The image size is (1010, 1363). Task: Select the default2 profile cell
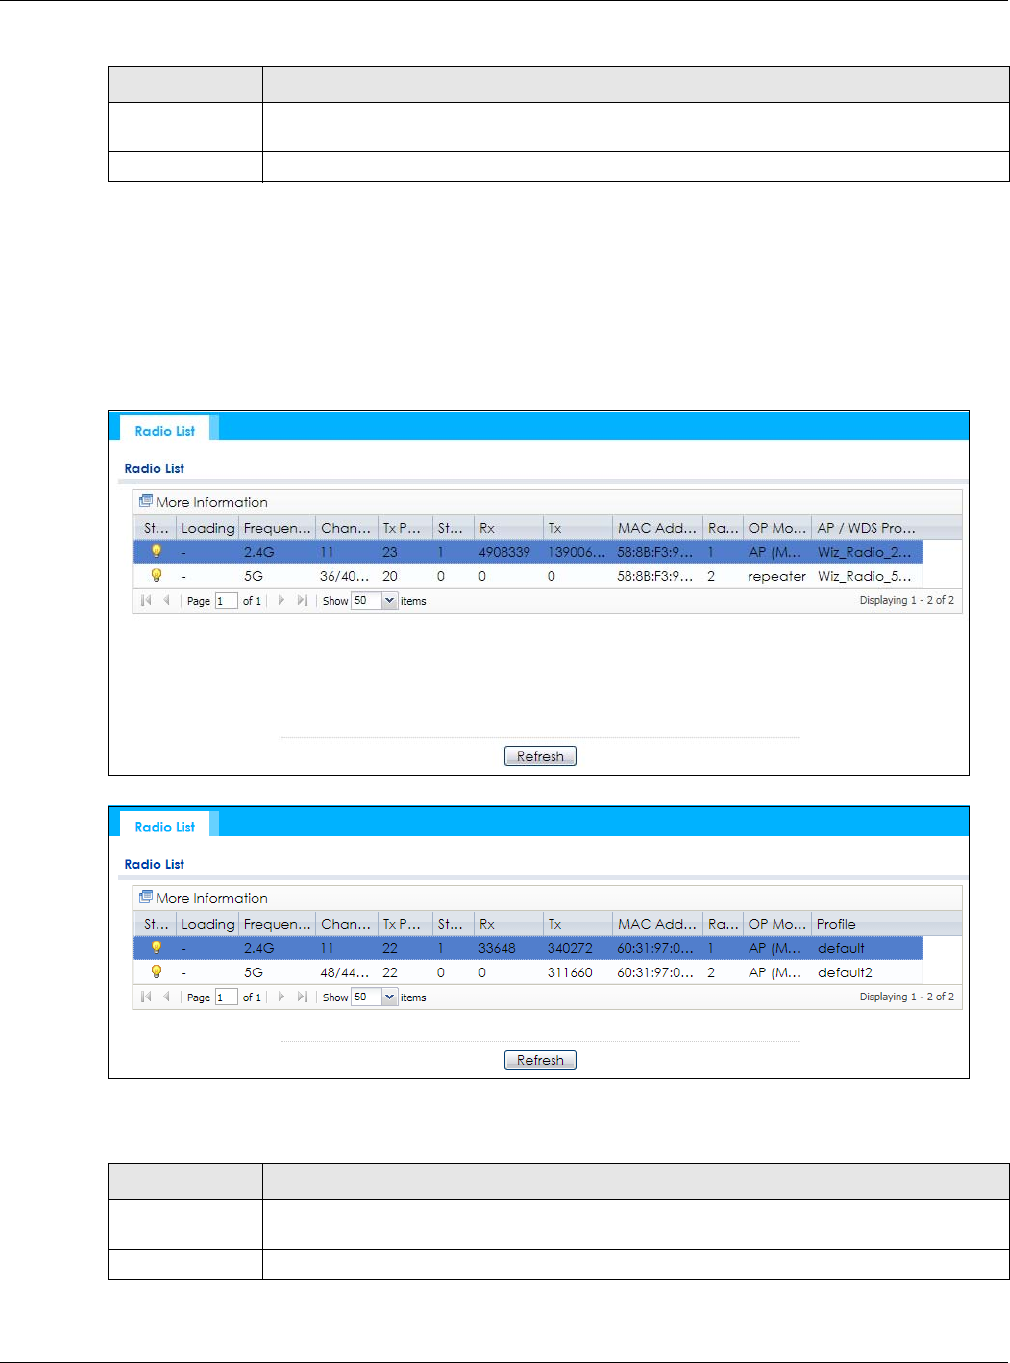845,972
